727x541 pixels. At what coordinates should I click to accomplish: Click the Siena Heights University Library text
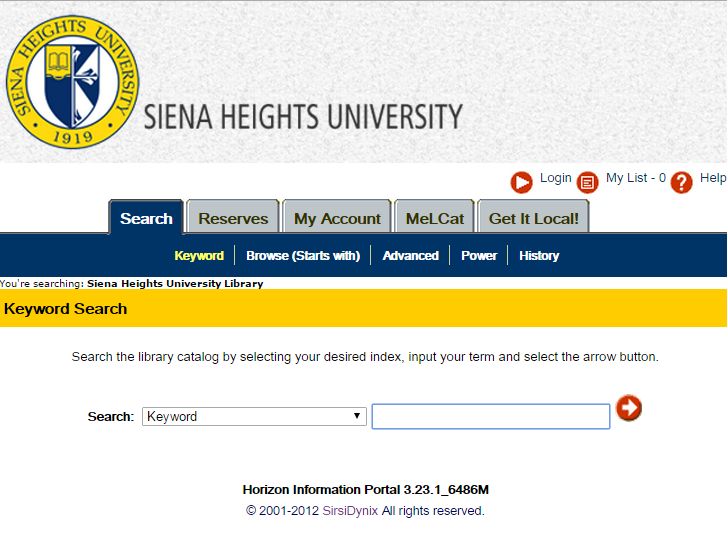175,283
